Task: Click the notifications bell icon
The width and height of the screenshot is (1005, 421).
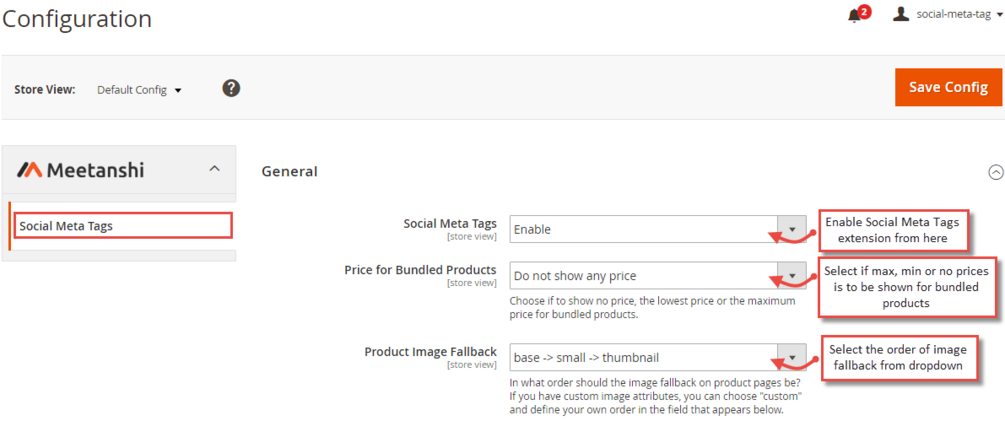Action: coord(853,16)
